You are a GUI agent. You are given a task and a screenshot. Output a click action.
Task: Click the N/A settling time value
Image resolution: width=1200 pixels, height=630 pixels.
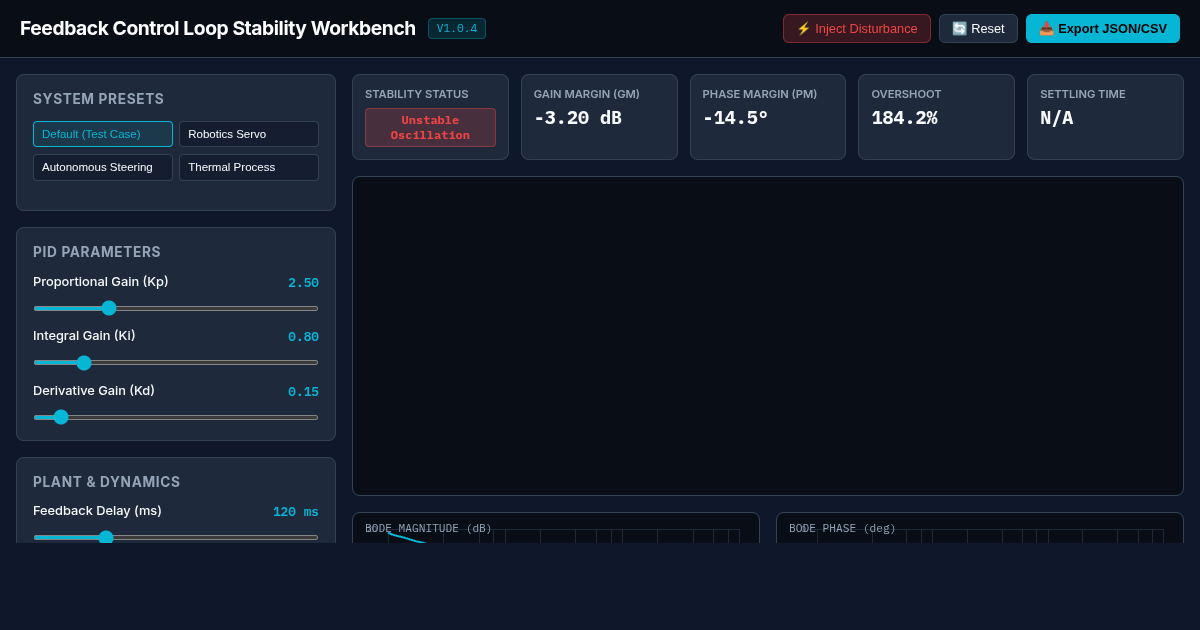(x=1056, y=118)
